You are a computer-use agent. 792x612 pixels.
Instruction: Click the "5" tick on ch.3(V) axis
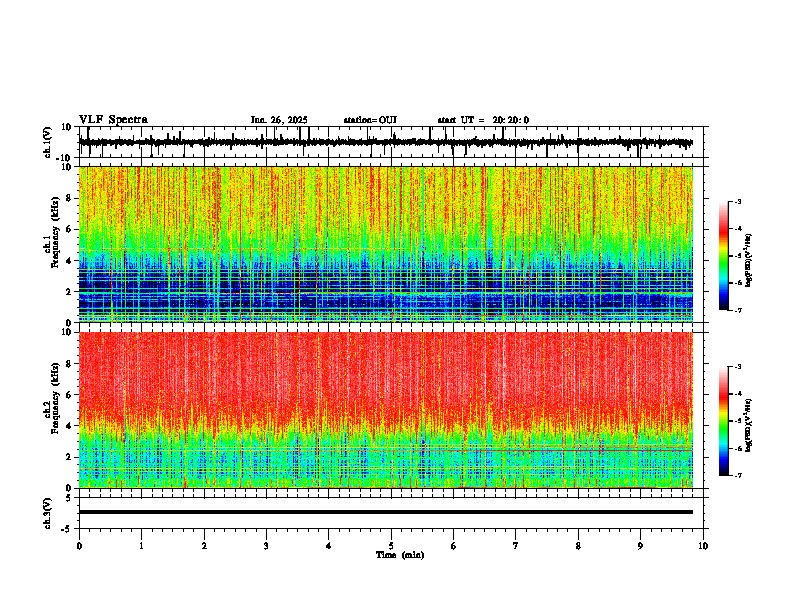click(x=70, y=497)
